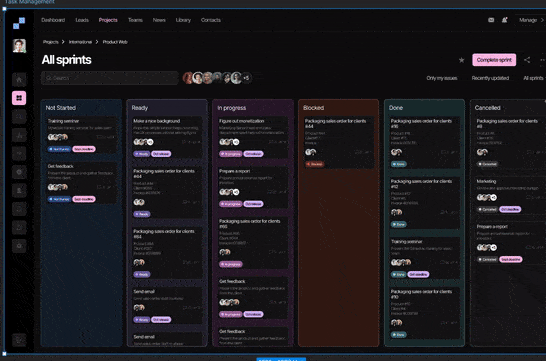Image resolution: width=546 pixels, height=361 pixels.
Task: Click assignee avatars on Make a nice background
Action: tap(143, 142)
